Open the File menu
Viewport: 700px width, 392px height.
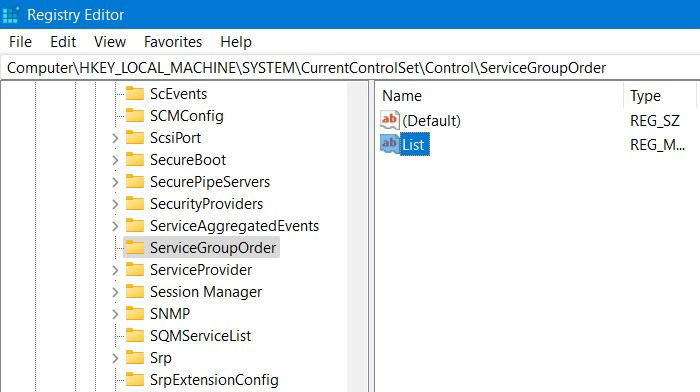pyautogui.click(x=21, y=42)
